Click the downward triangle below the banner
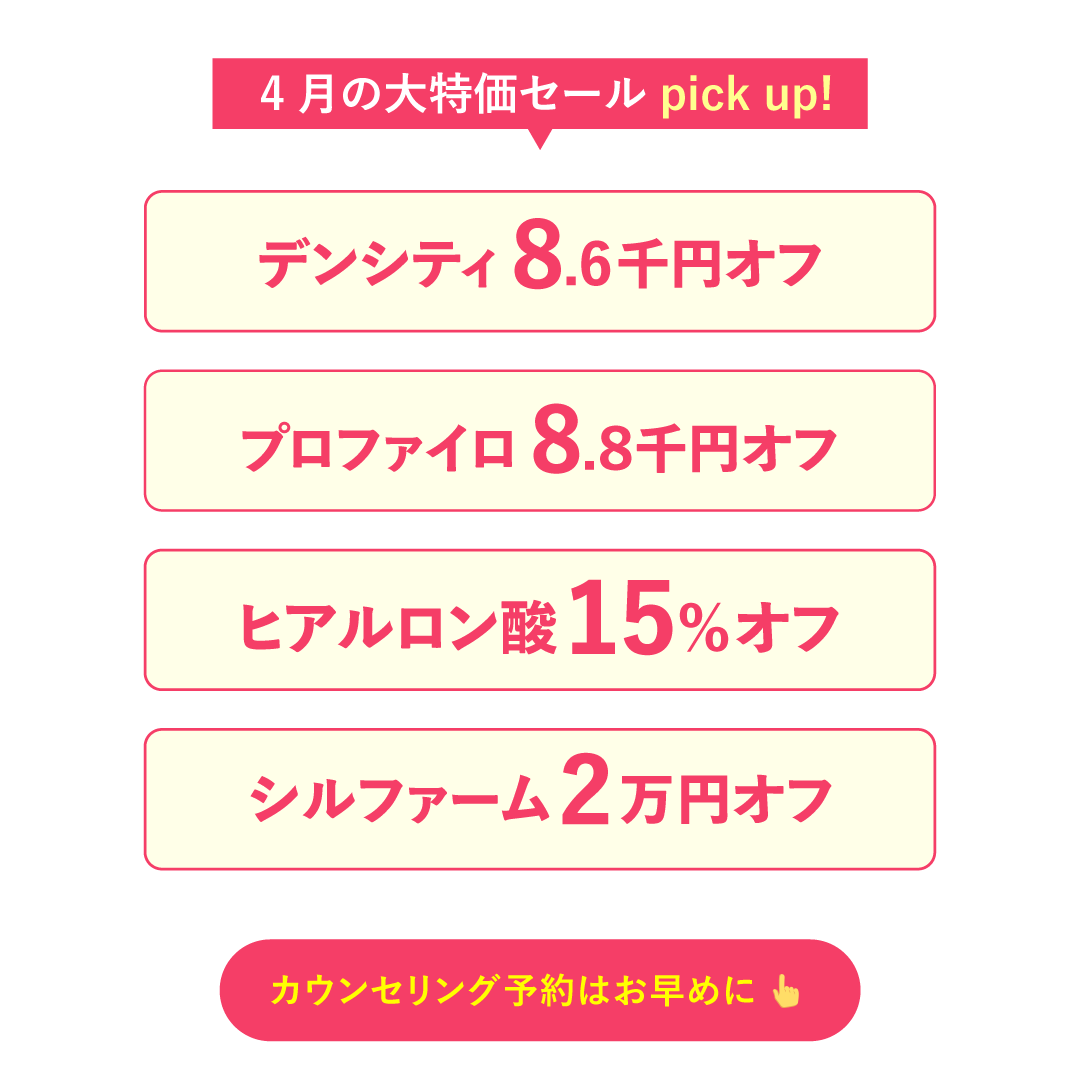This screenshot has width=1082, height=1084. coord(540,139)
